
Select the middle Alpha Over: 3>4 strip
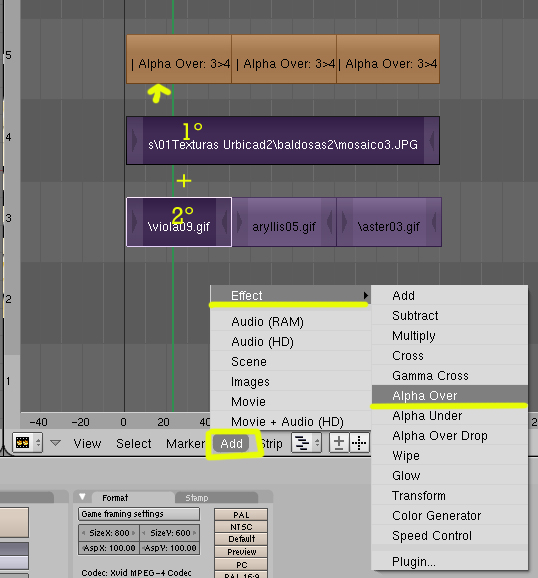[x=284, y=59]
